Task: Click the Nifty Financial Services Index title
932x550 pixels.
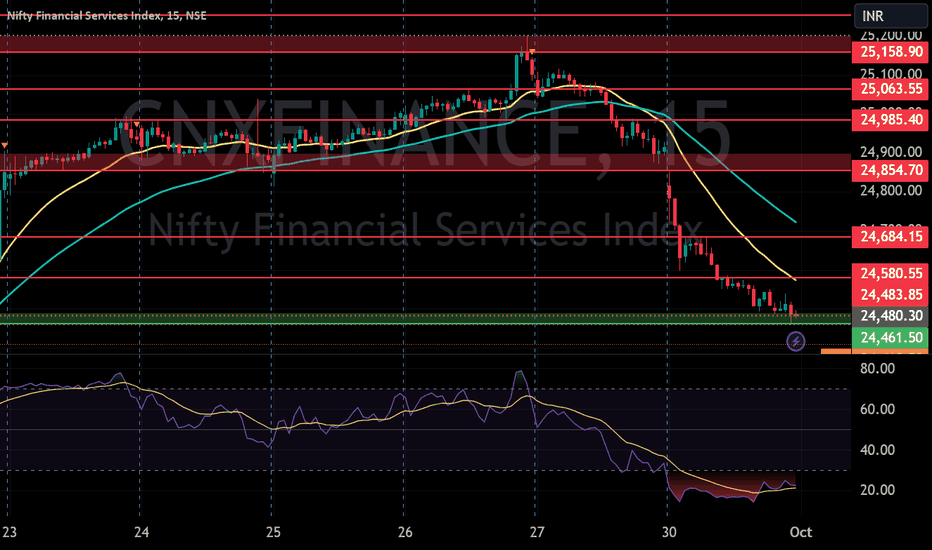Action: tap(106, 15)
